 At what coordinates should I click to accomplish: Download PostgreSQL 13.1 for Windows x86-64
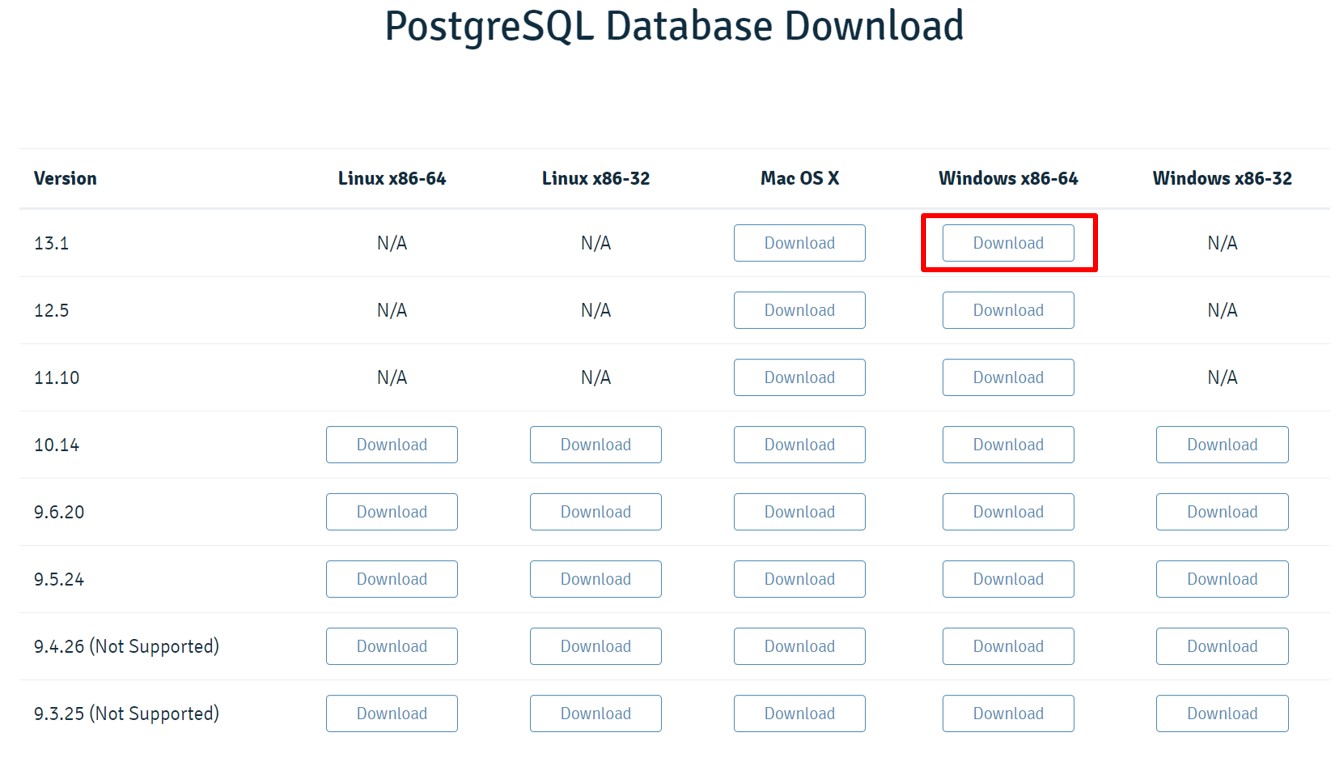[x=1008, y=243]
